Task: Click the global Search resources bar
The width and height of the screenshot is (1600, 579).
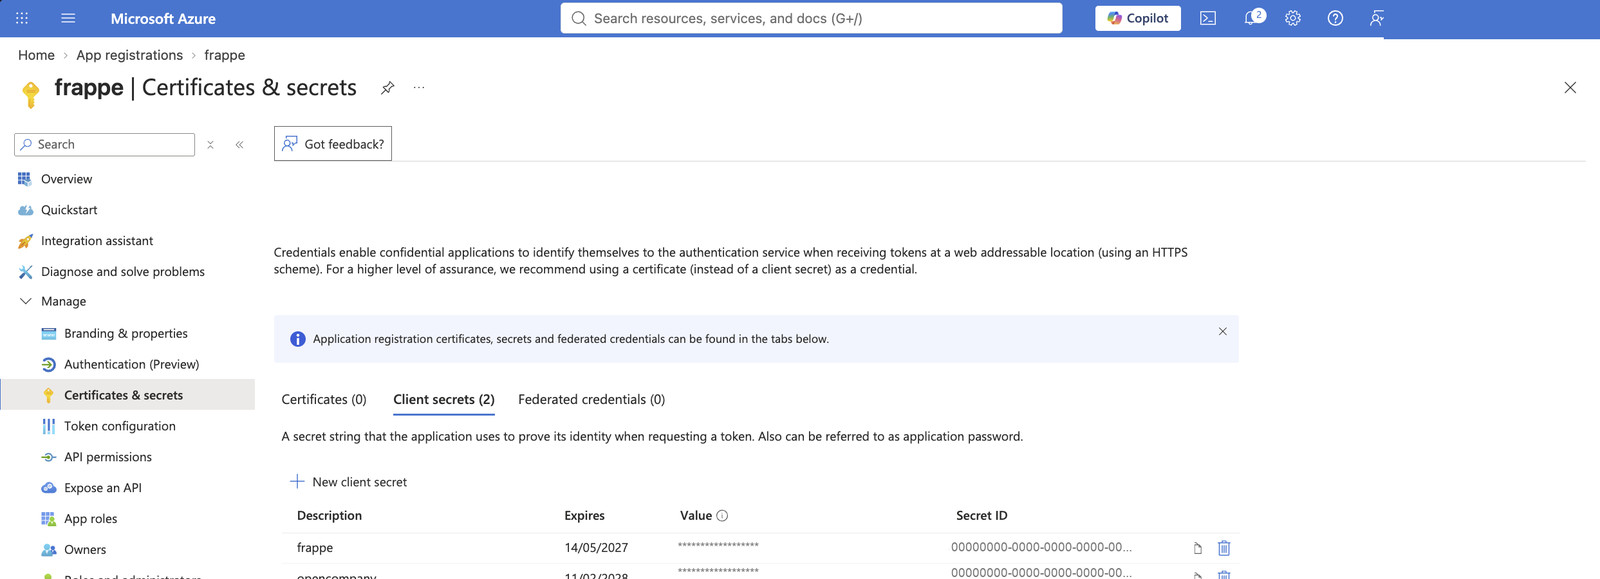Action: click(x=811, y=18)
